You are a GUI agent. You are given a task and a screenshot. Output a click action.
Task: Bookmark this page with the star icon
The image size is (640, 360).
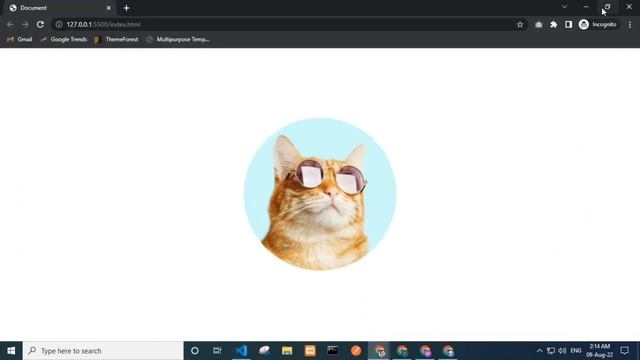[520, 24]
